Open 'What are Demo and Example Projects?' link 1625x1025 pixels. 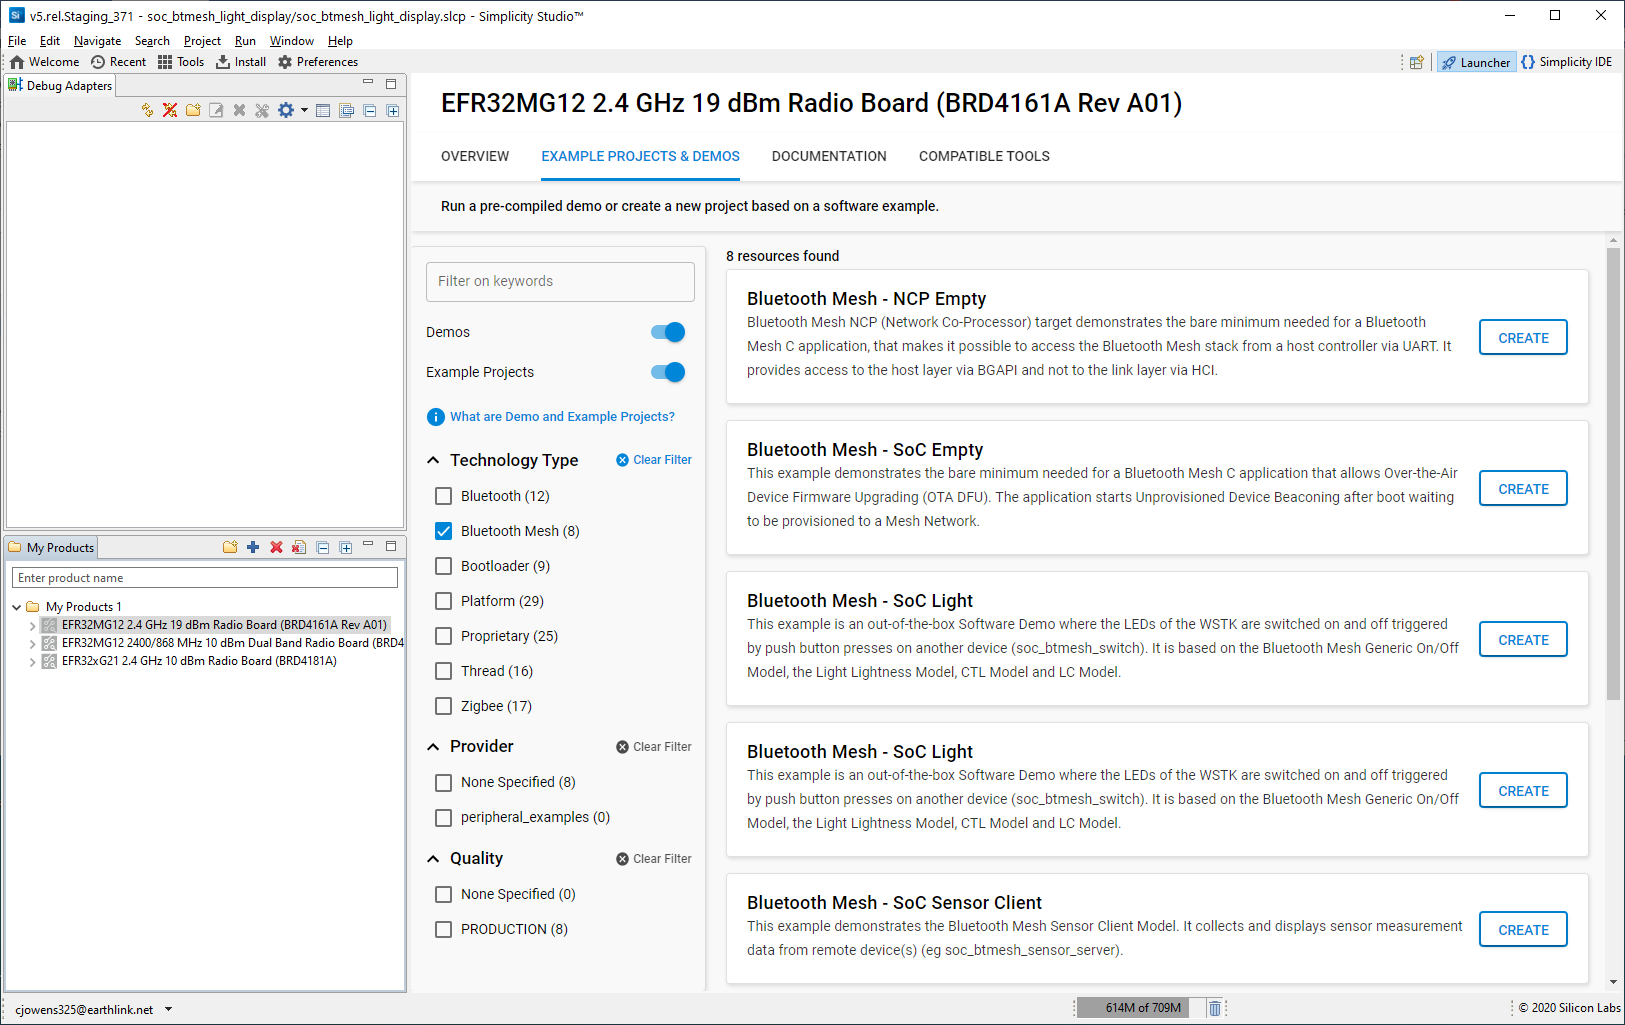(x=561, y=417)
